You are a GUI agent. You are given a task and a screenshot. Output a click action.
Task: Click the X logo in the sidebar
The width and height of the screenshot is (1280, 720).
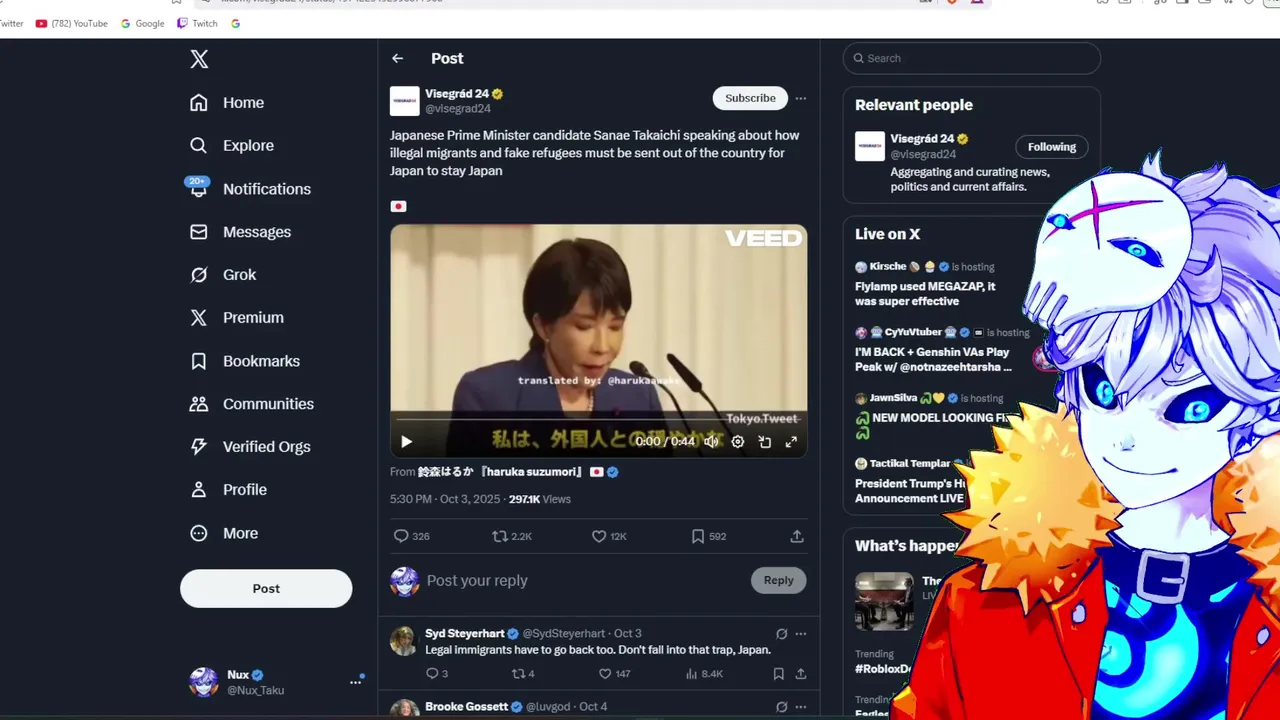(199, 59)
